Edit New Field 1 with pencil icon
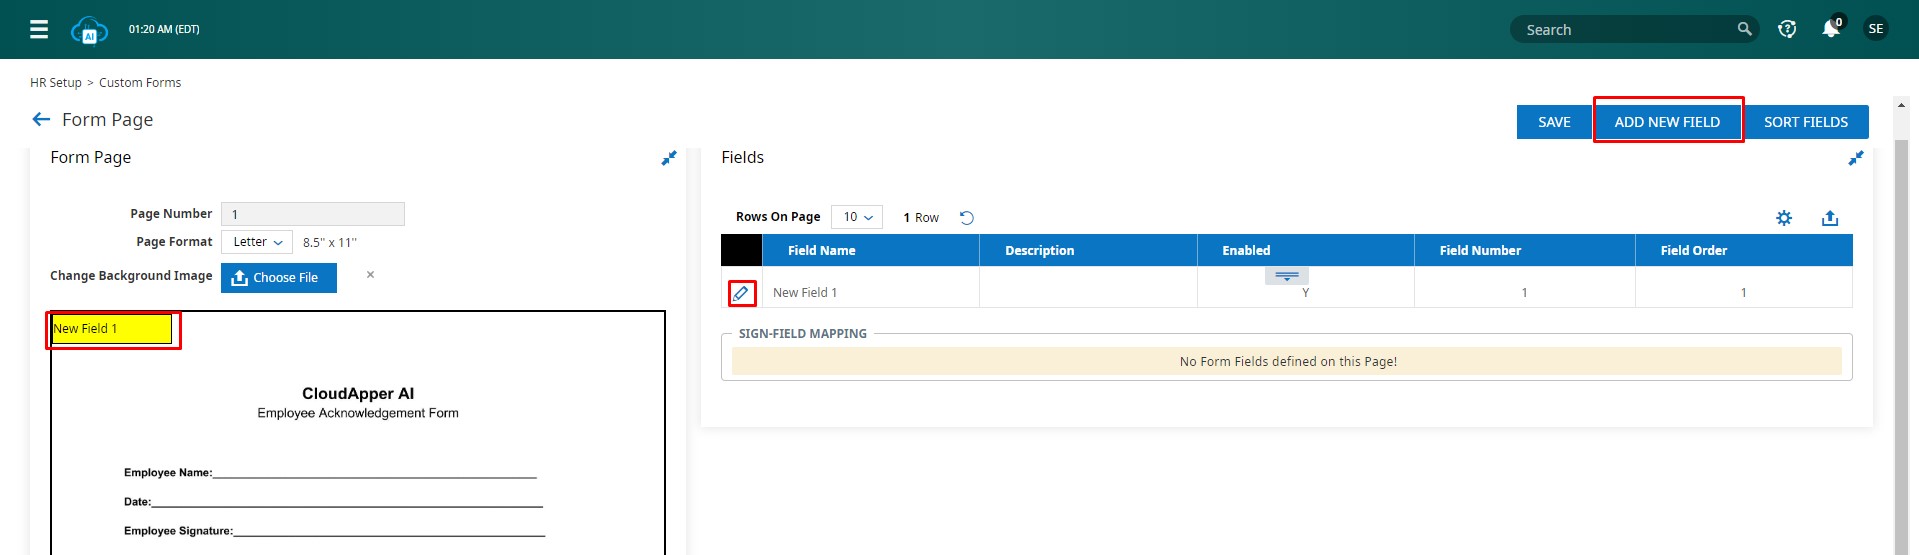The width and height of the screenshot is (1919, 555). [x=741, y=293]
